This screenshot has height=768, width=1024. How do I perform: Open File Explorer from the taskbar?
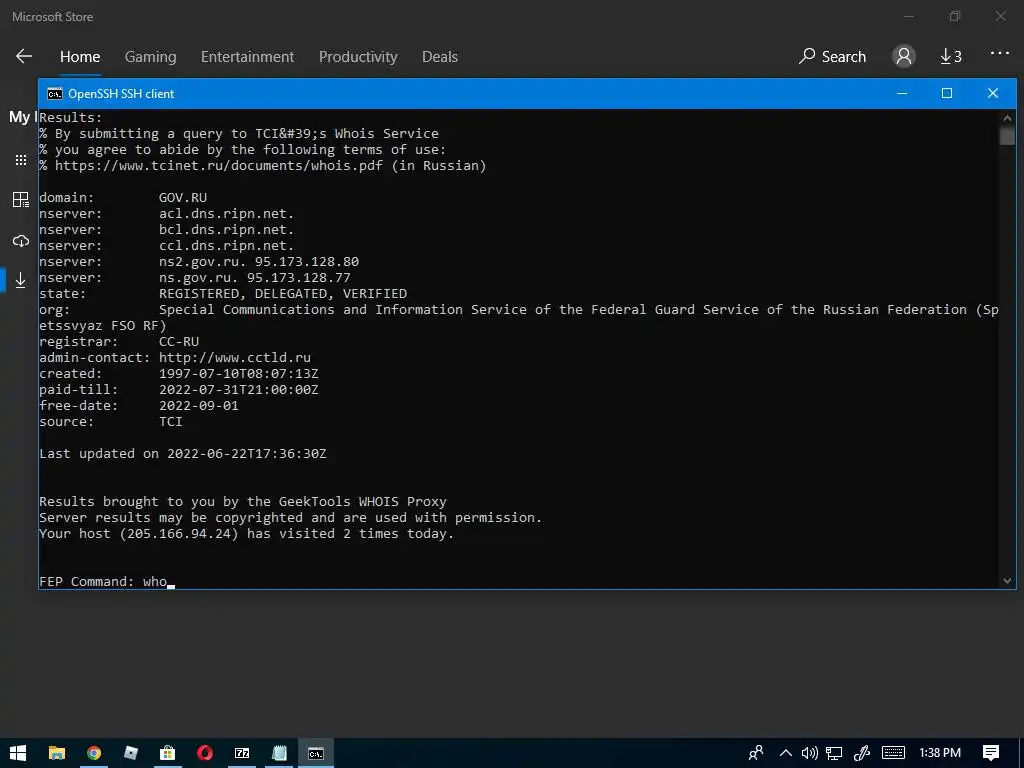(57, 753)
